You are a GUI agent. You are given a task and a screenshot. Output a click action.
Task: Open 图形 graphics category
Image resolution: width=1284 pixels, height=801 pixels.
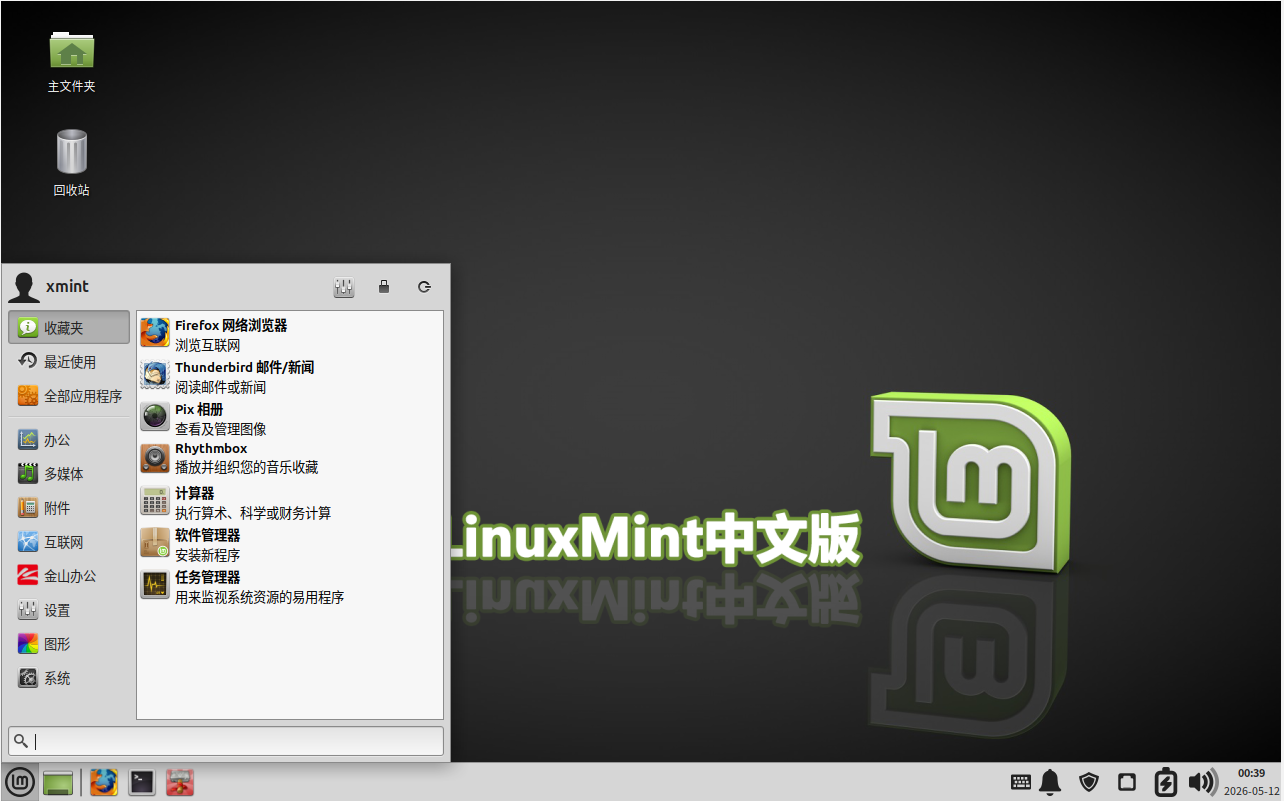69,644
